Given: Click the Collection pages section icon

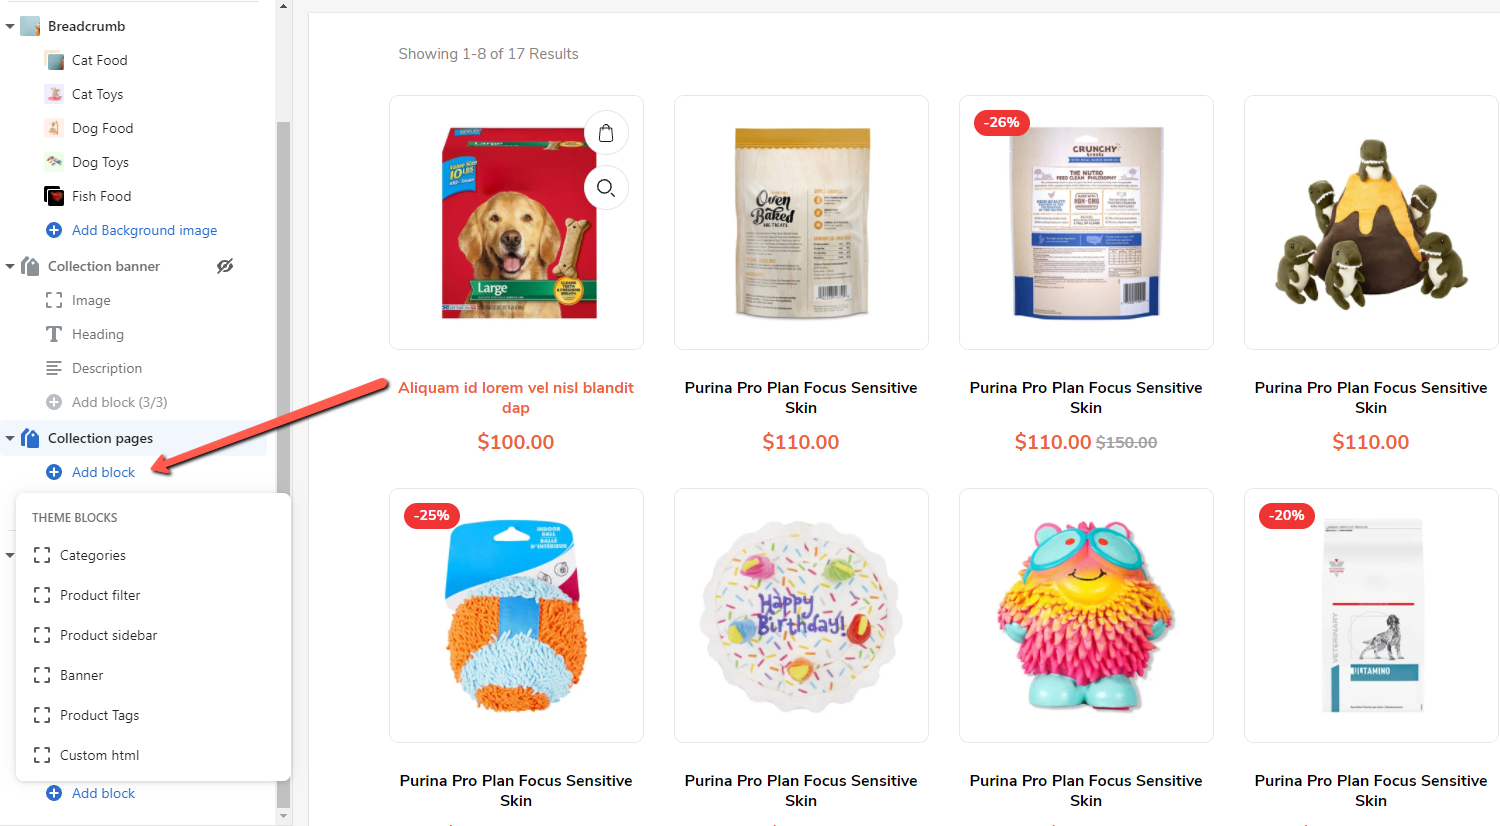Looking at the screenshot, I should [x=30, y=438].
